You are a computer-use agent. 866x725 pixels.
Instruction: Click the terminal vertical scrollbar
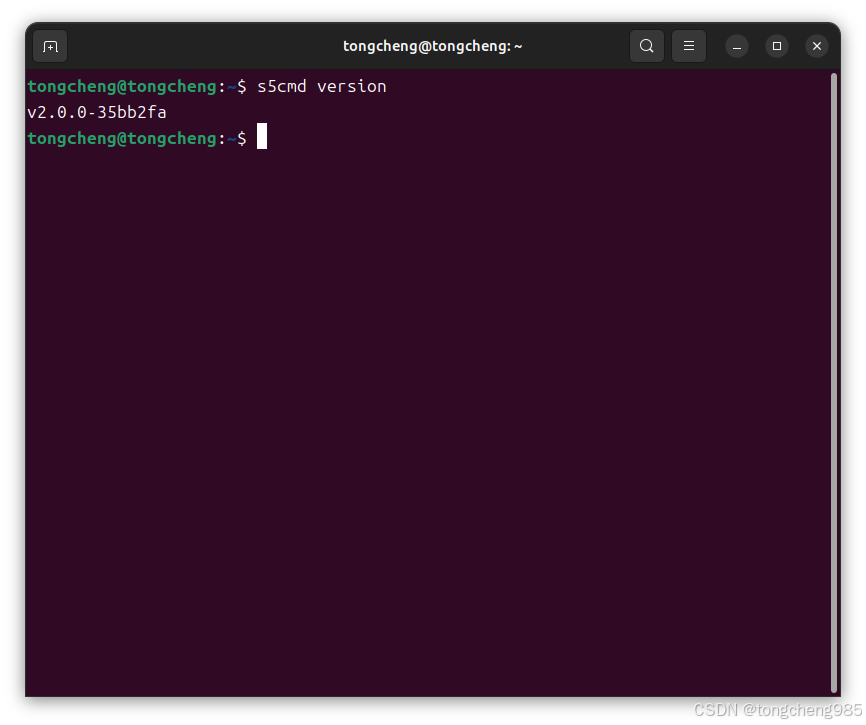point(834,383)
